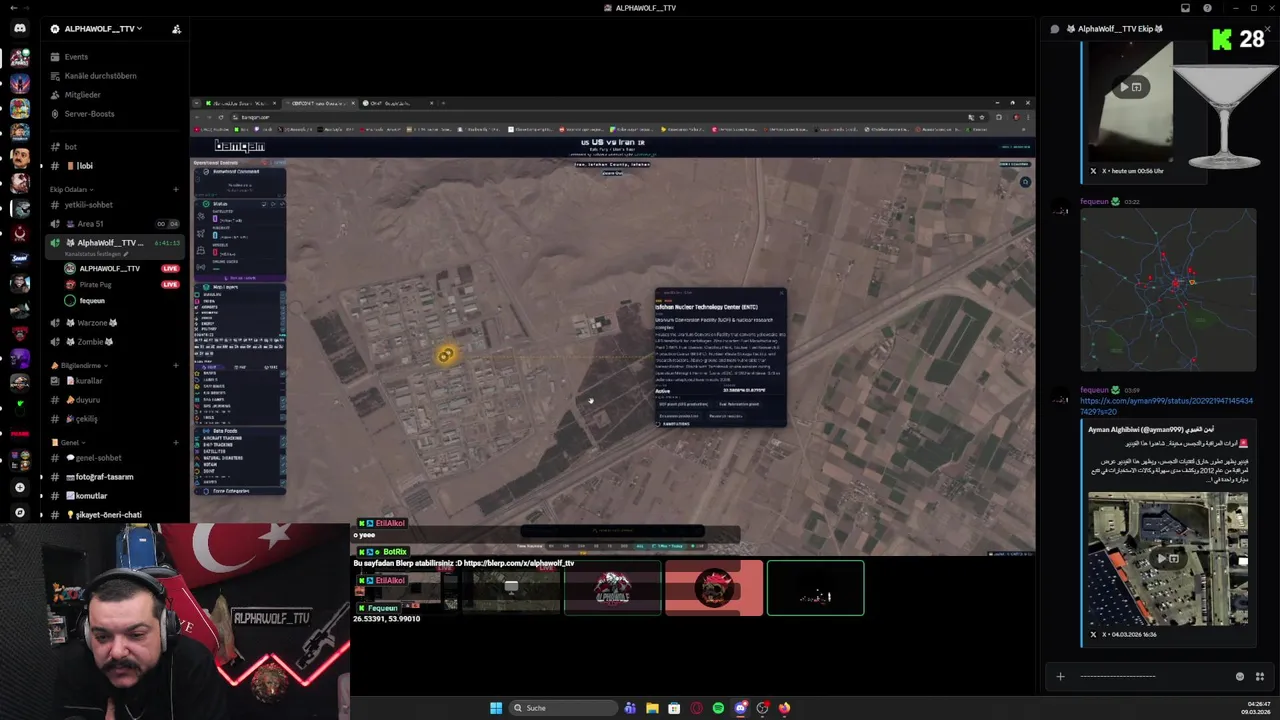Open Kanäle durchstöbern

pyautogui.click(x=100, y=76)
